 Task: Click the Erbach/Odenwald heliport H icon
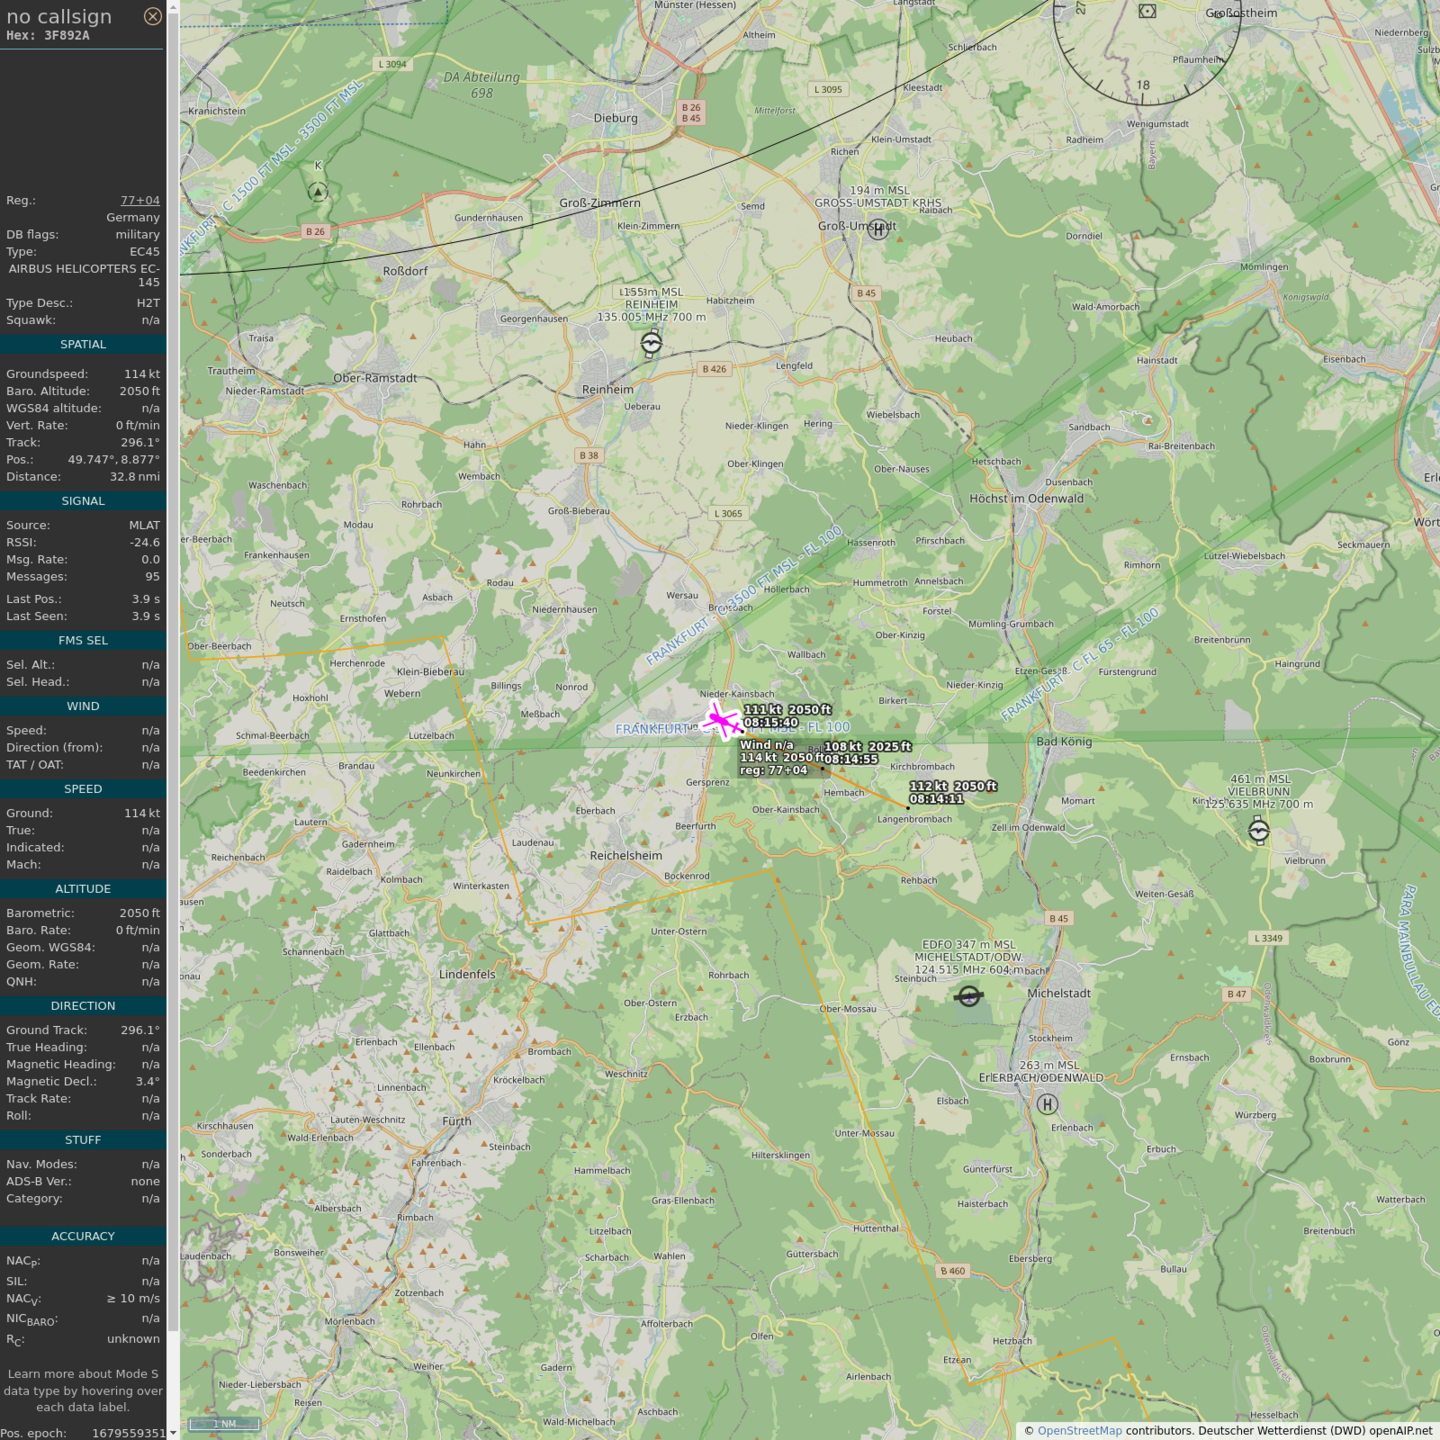1047,1104
